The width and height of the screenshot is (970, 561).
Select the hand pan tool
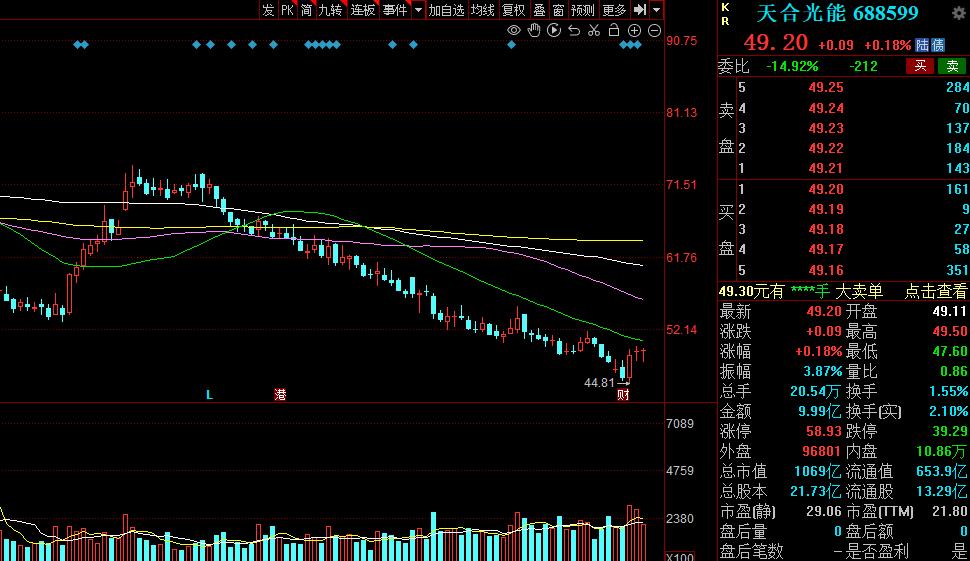tap(534, 30)
